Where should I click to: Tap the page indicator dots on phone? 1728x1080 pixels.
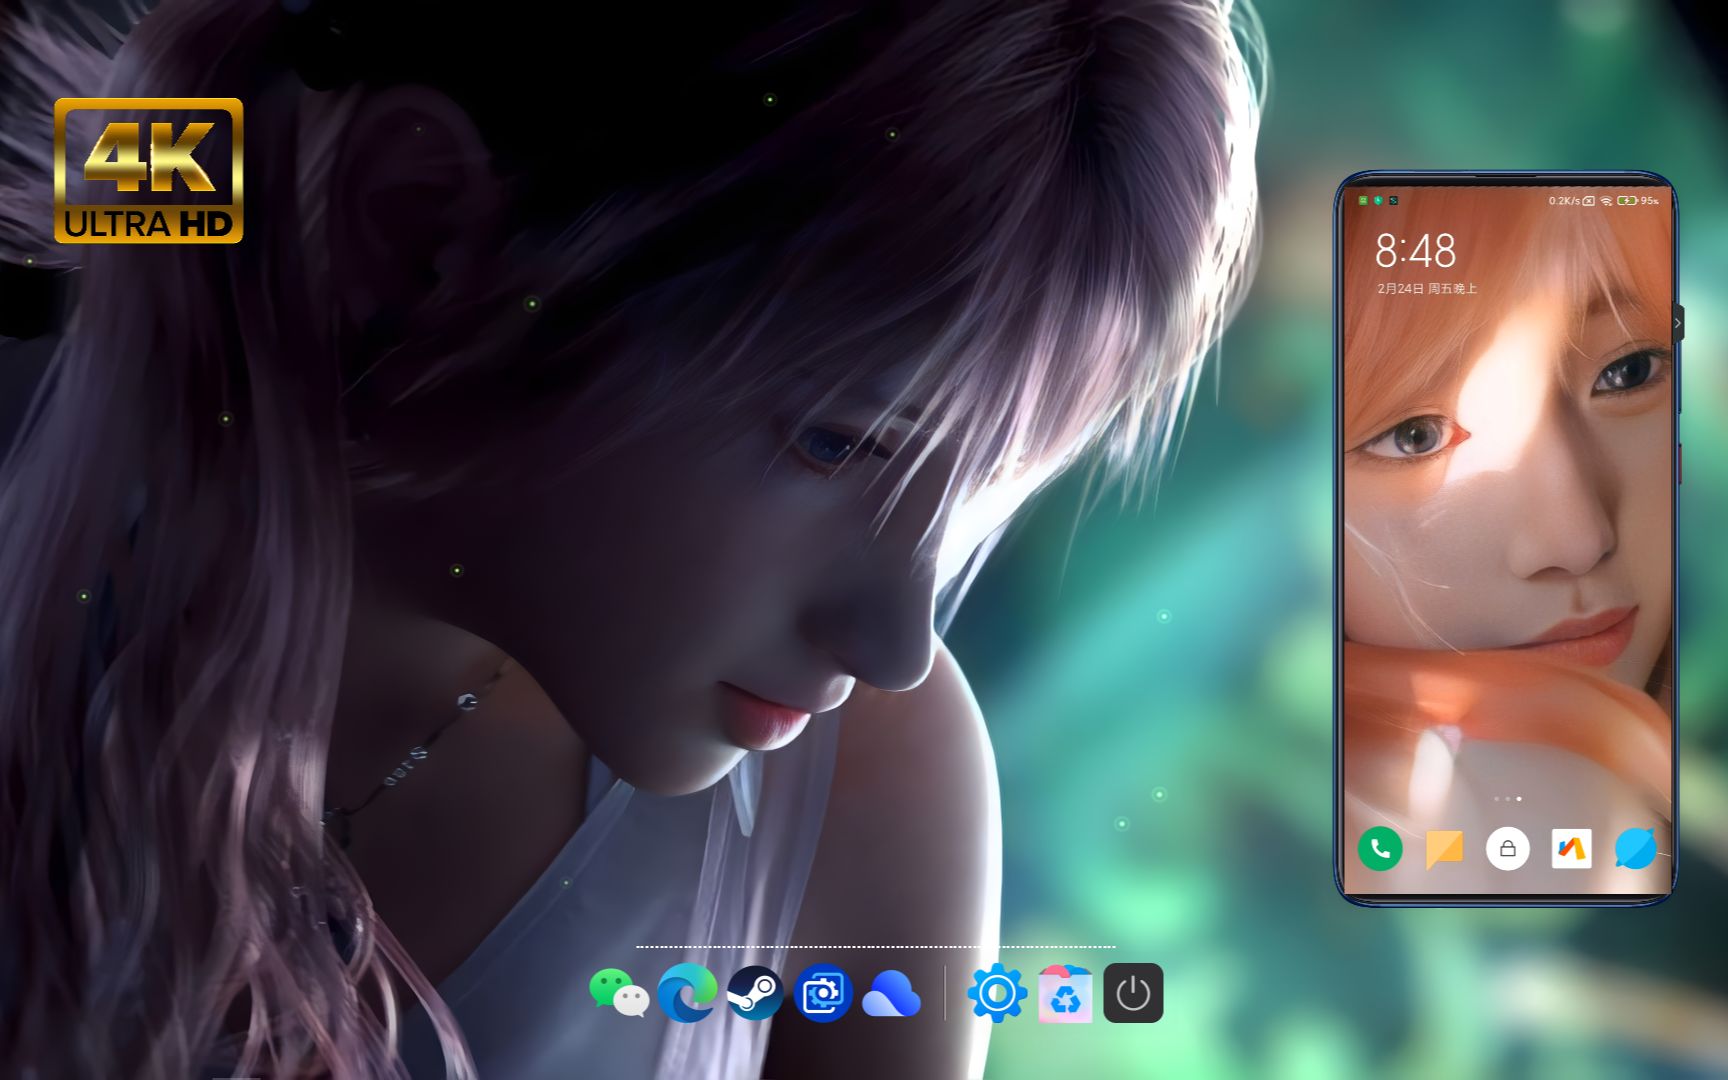point(1508,799)
